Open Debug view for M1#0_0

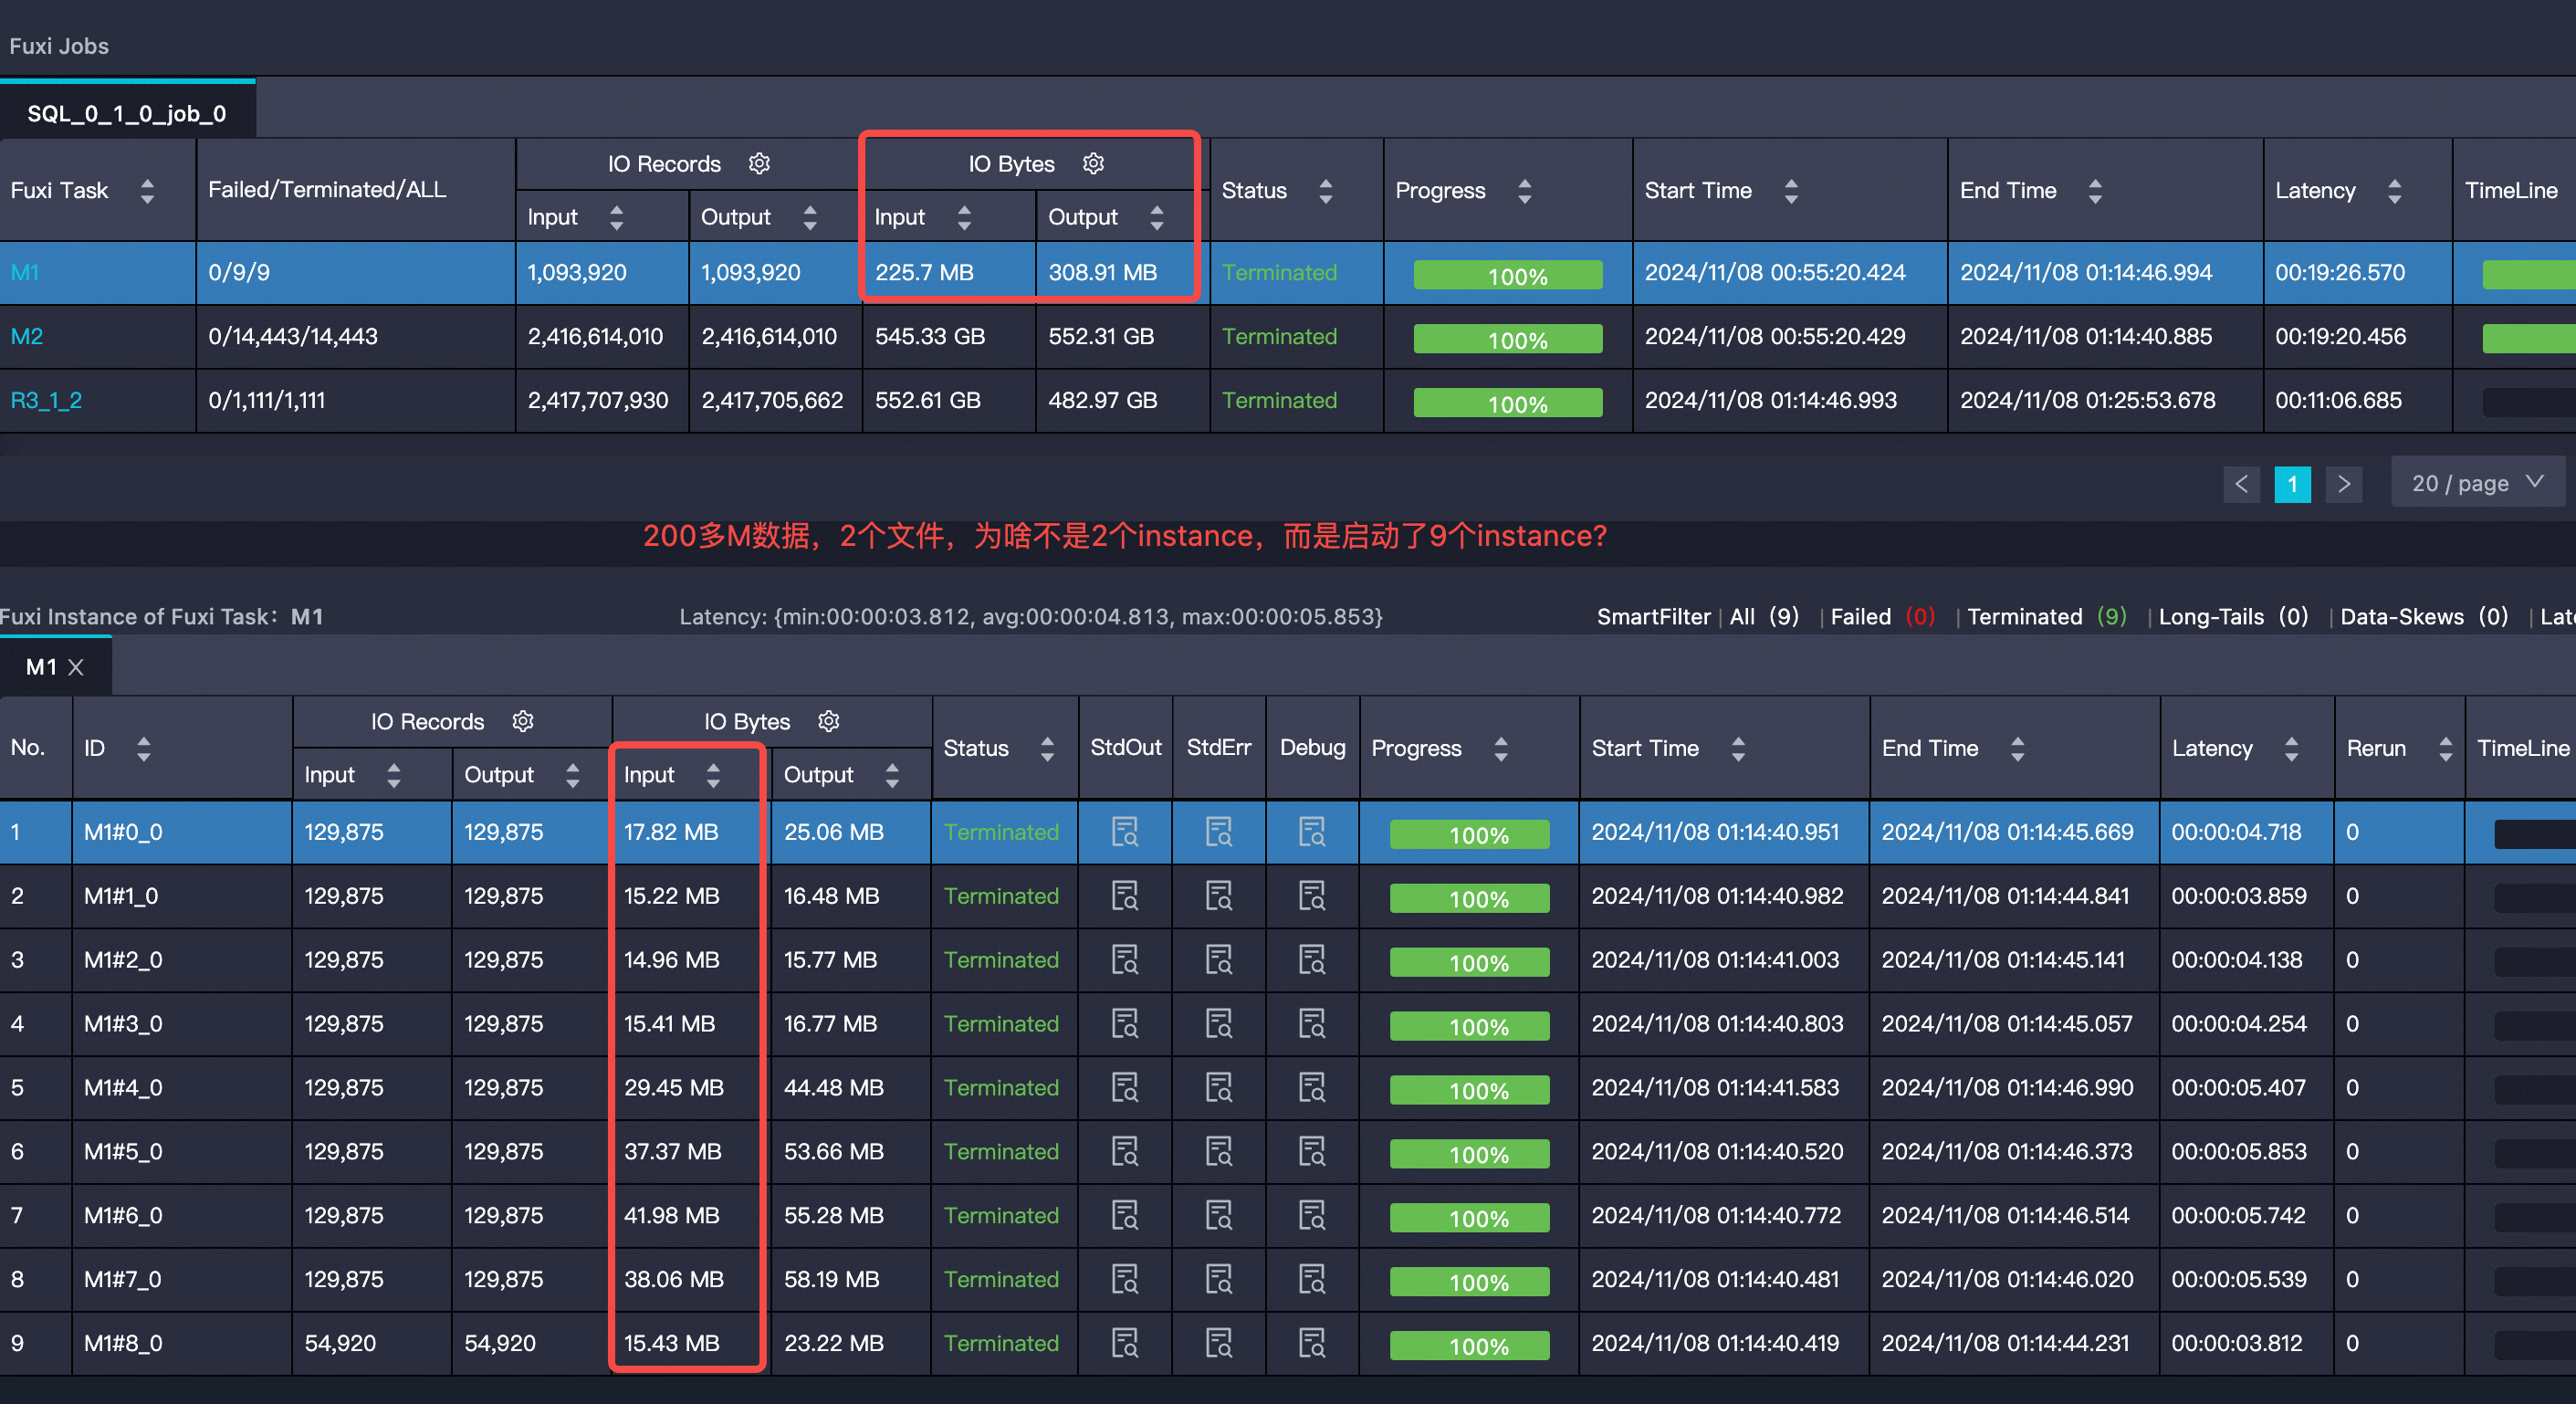pyautogui.click(x=1312, y=832)
